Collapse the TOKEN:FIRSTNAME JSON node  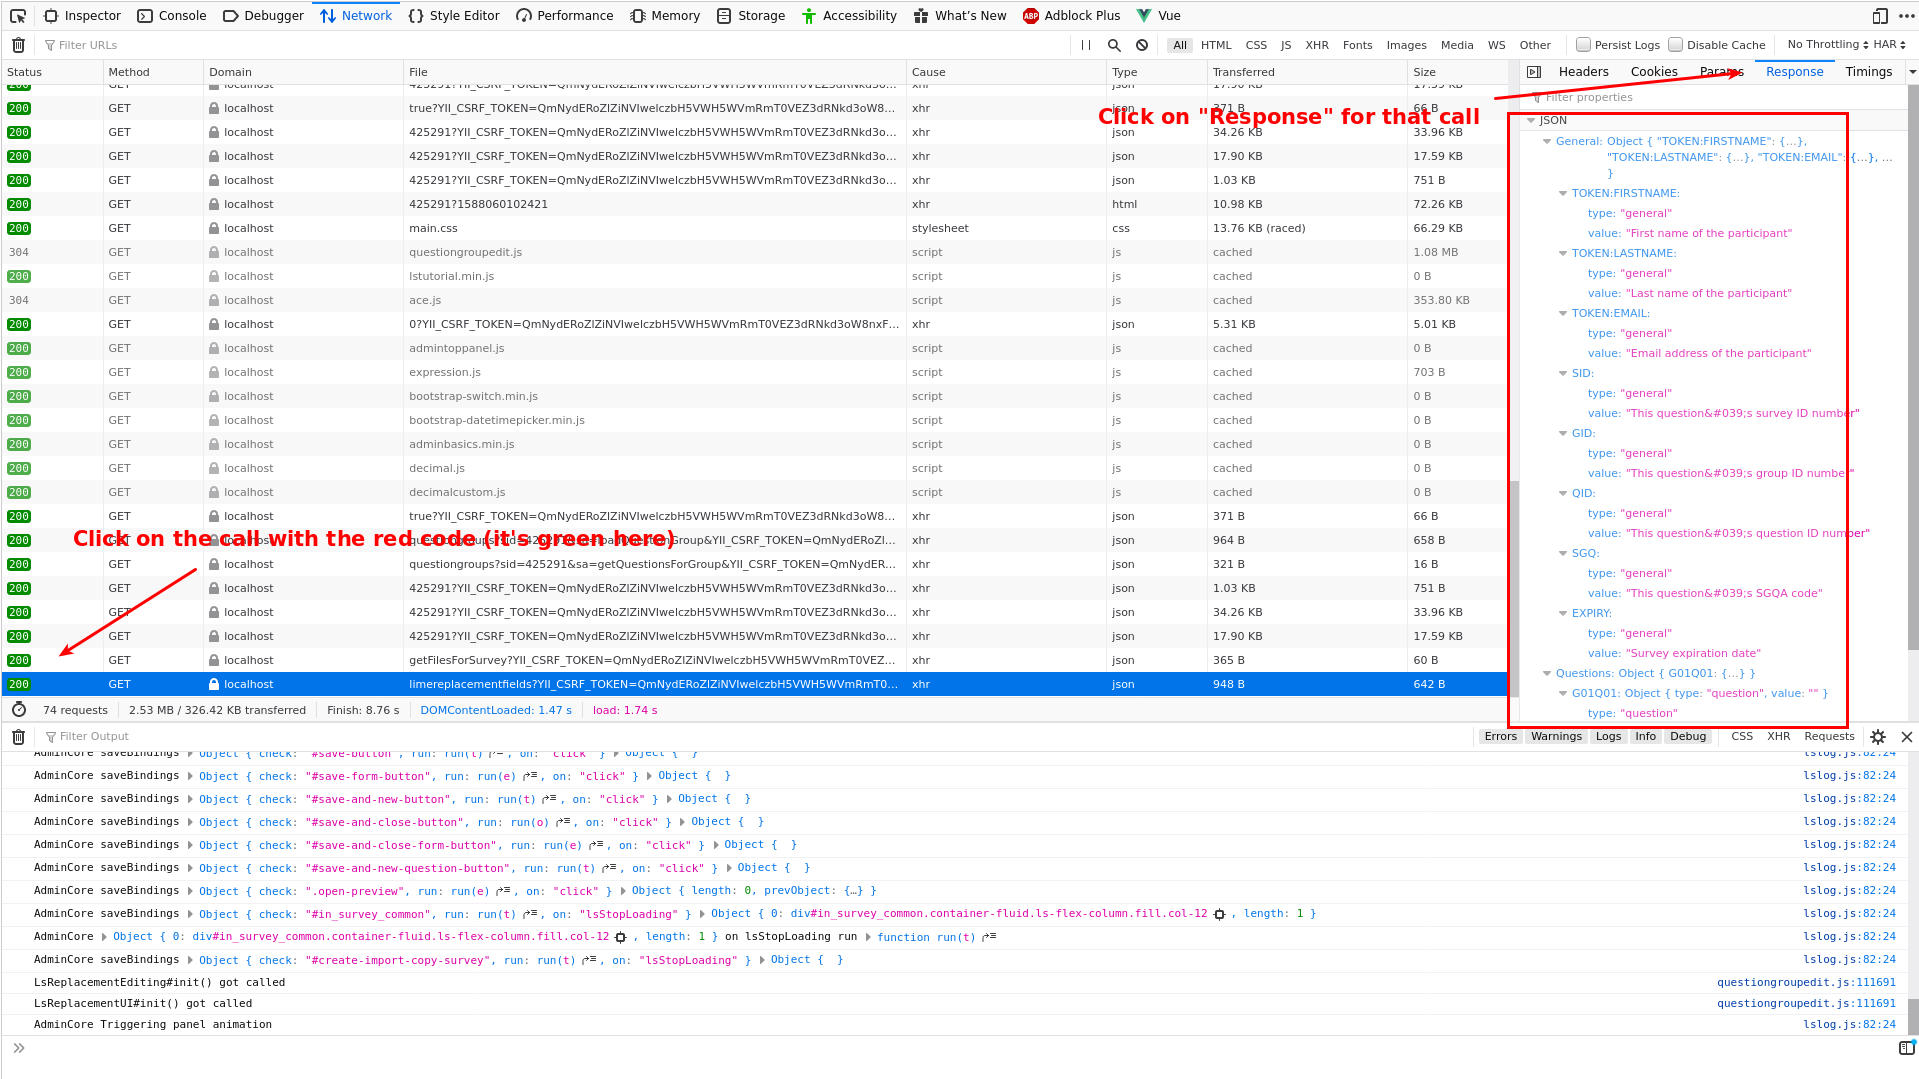coord(1563,194)
